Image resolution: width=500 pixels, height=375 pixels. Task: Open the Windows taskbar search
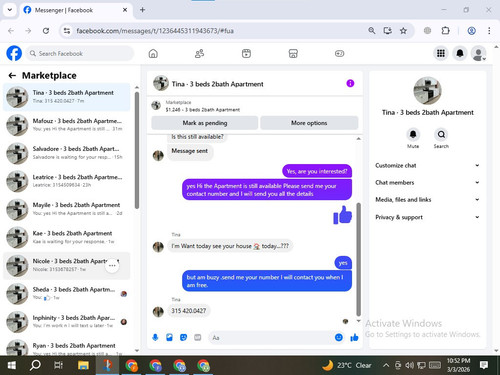[x=35, y=365]
